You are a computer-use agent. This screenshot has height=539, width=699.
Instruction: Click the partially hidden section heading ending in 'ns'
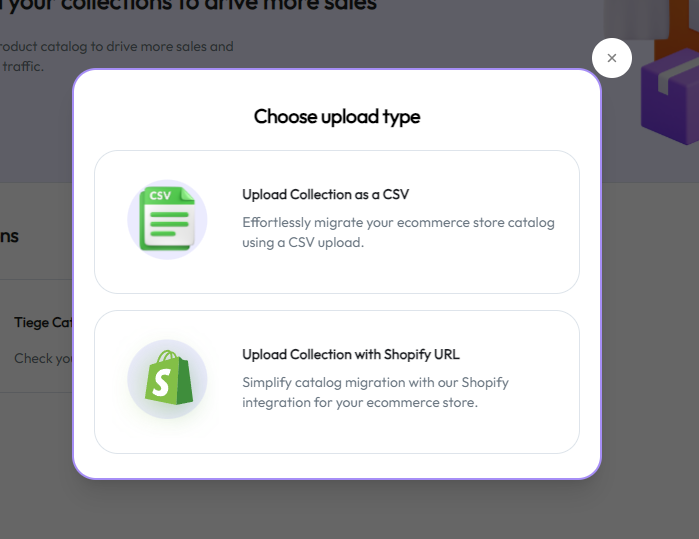pyautogui.click(x=10, y=236)
